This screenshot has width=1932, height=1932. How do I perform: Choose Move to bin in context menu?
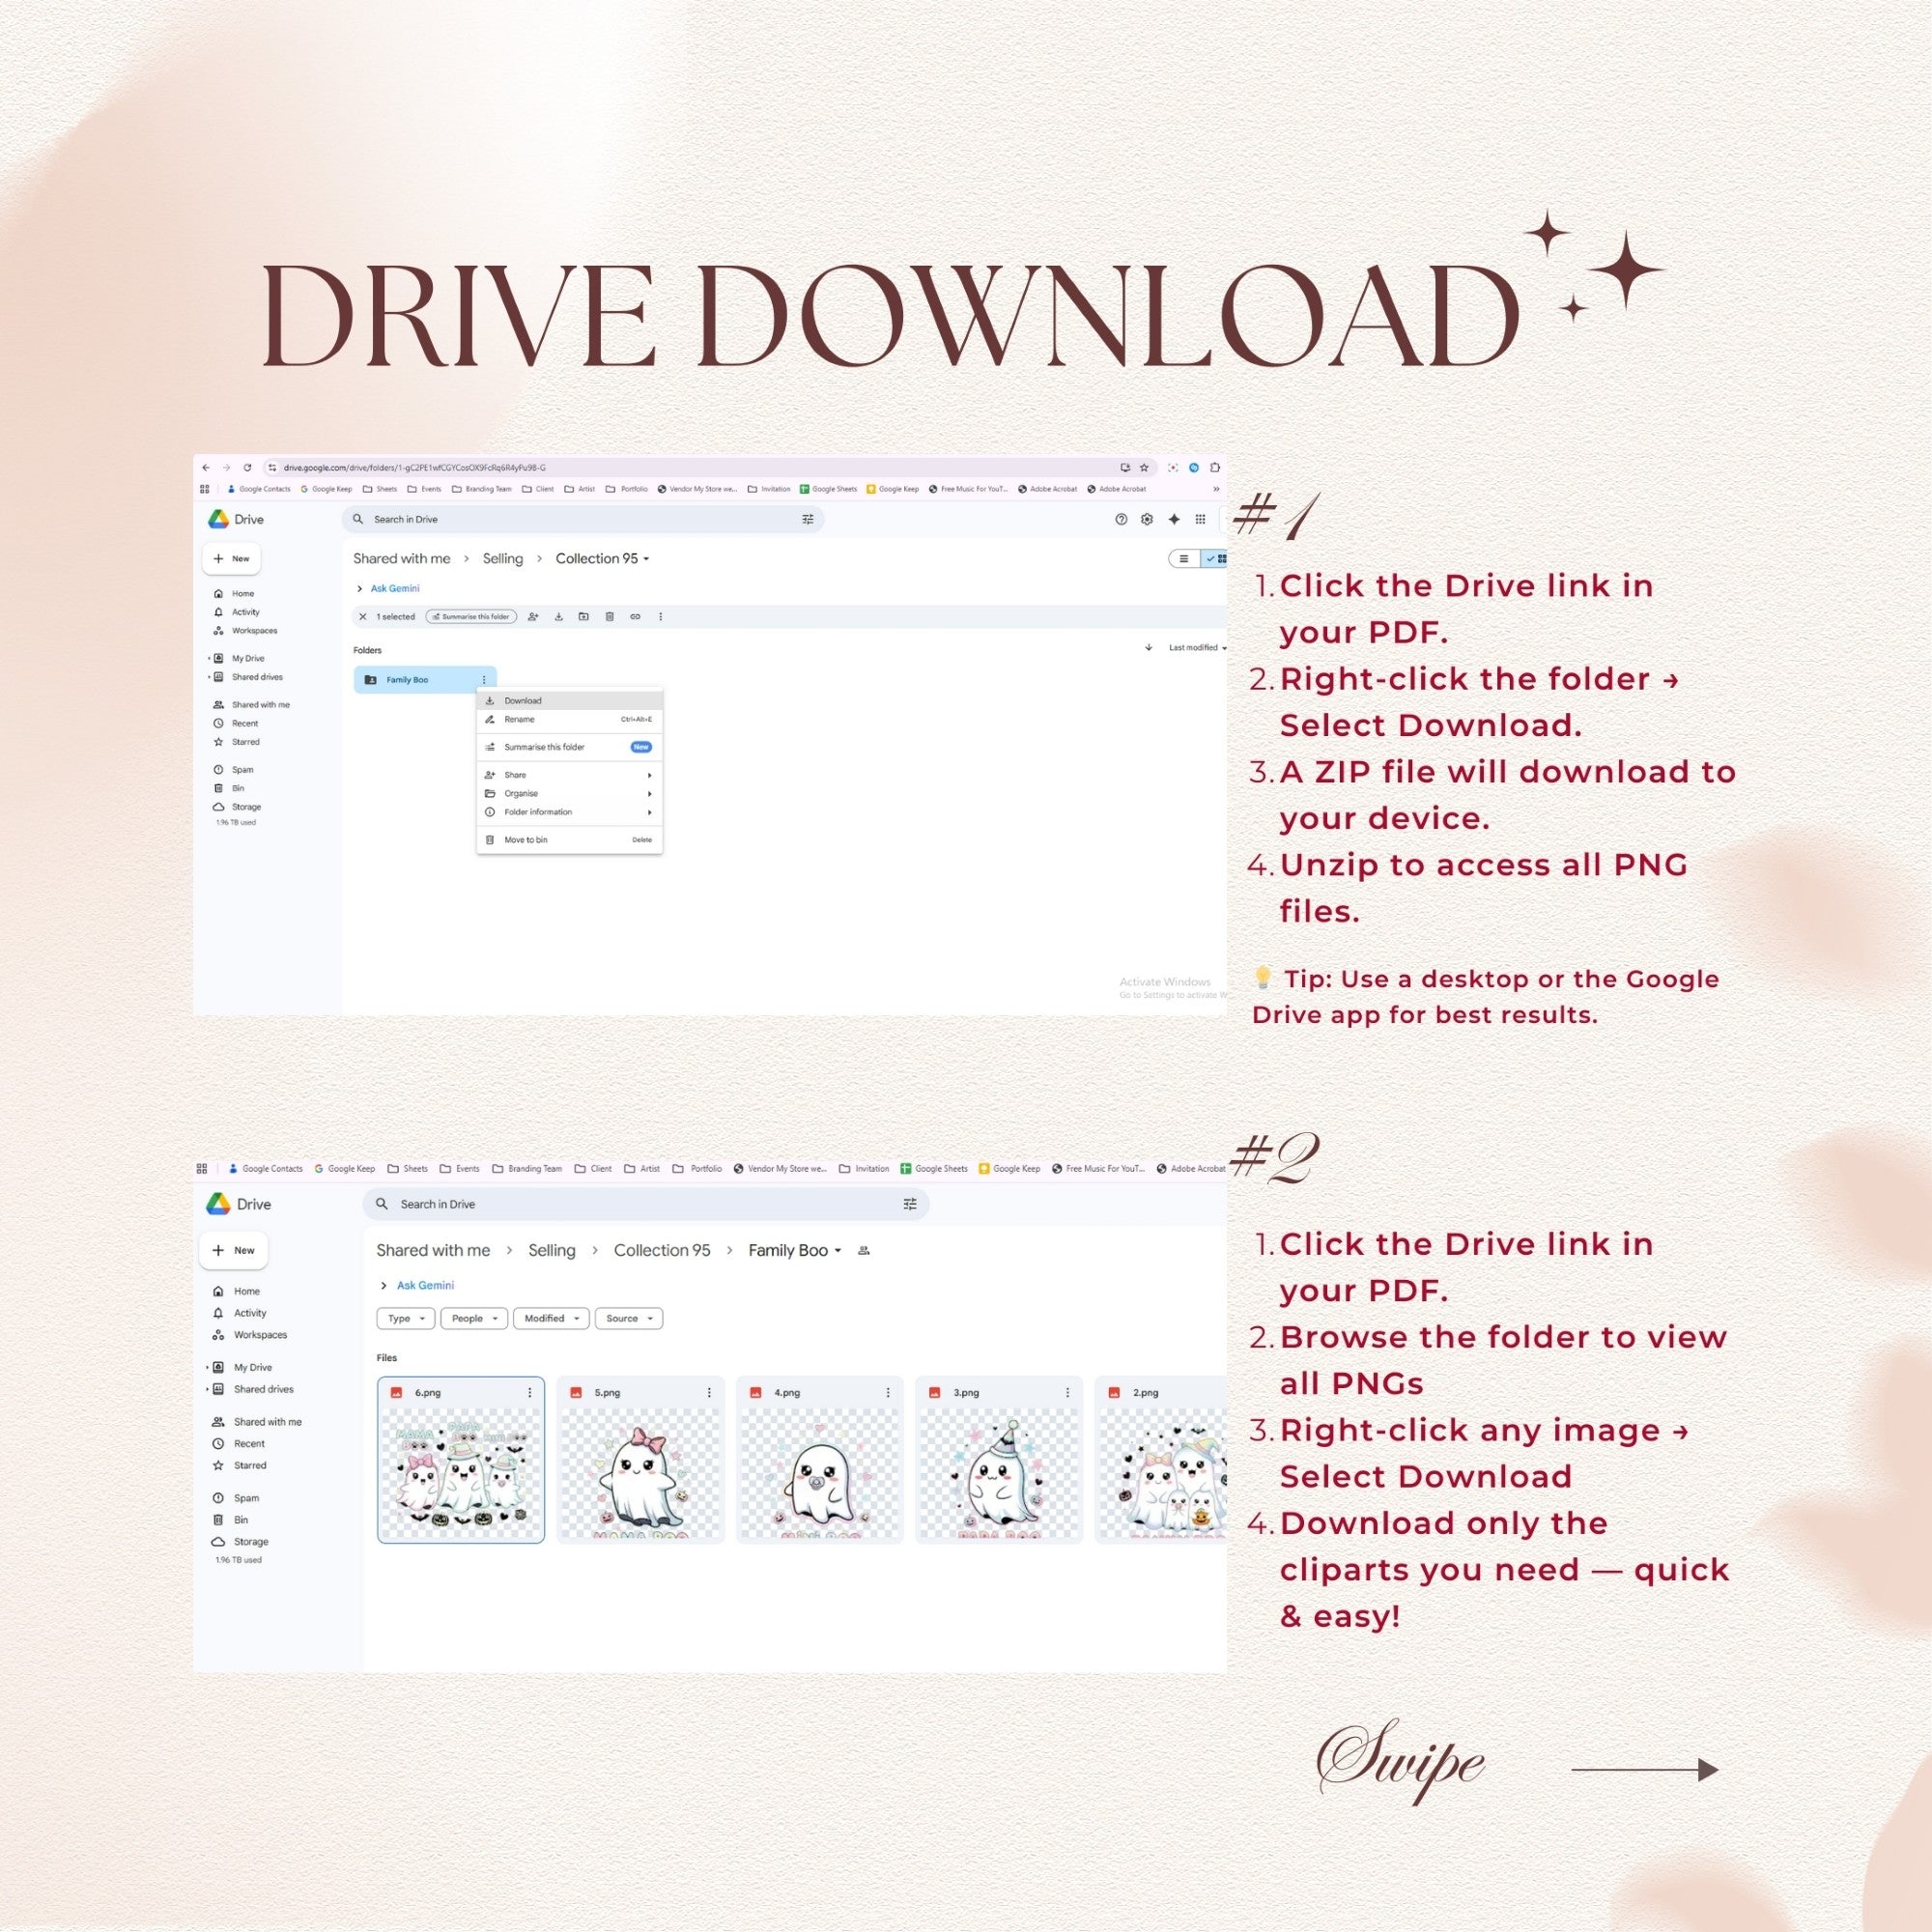[x=569, y=840]
